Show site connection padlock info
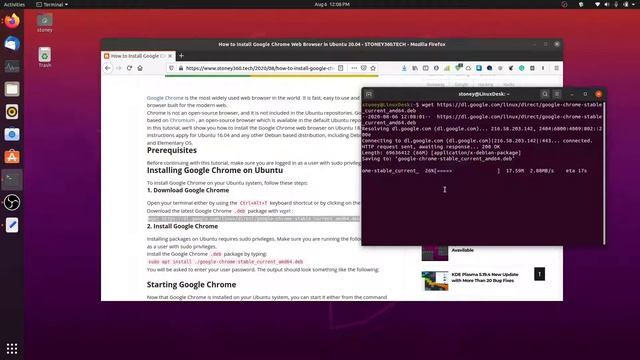Screen dimensions: 640x360 pos(181,68)
